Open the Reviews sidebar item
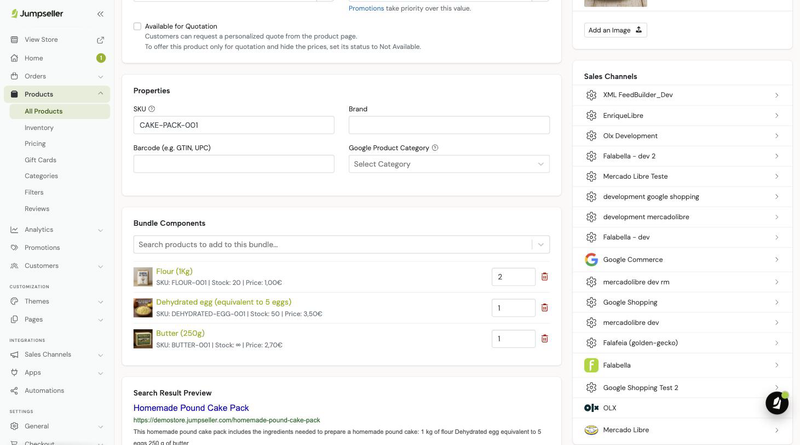Screen dimensions: 800x445 37,209
